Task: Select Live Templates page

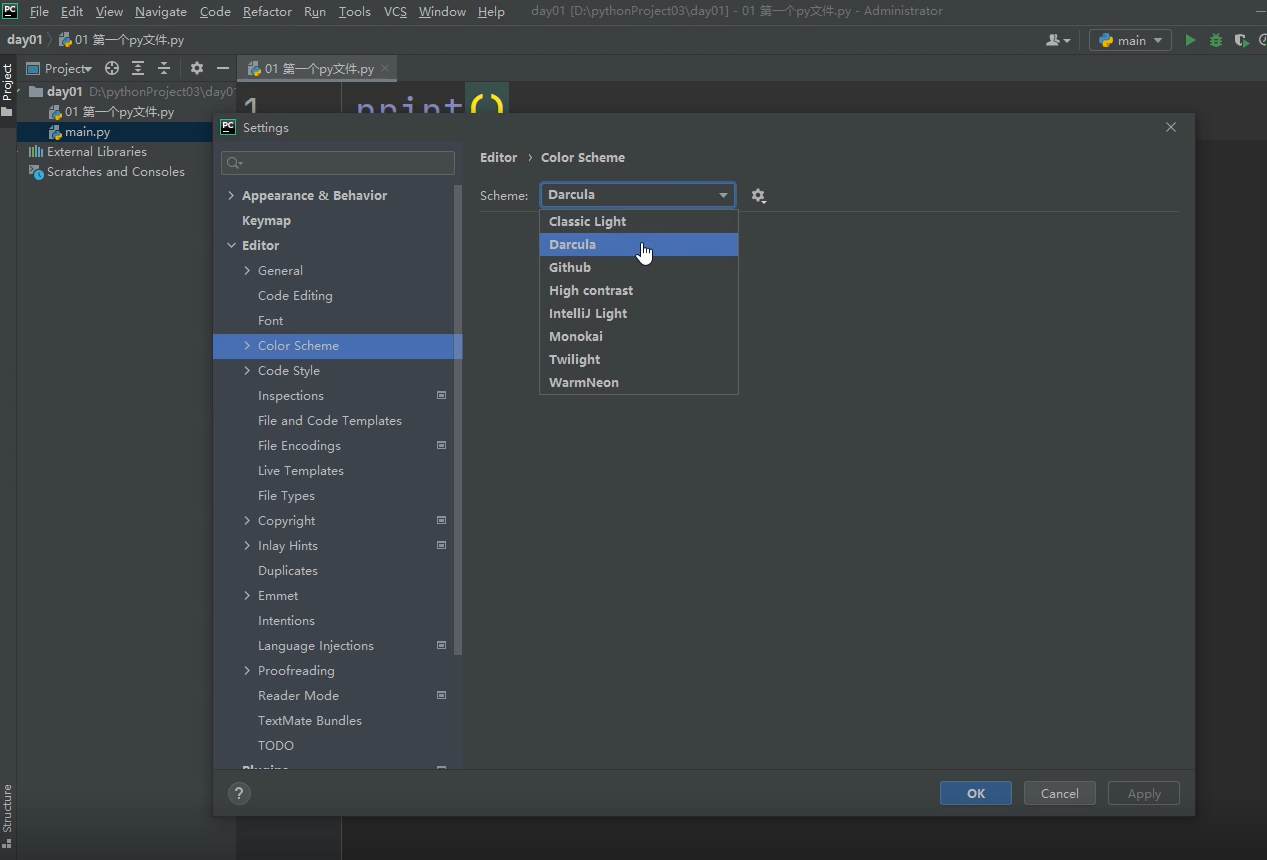Action: tap(301, 470)
